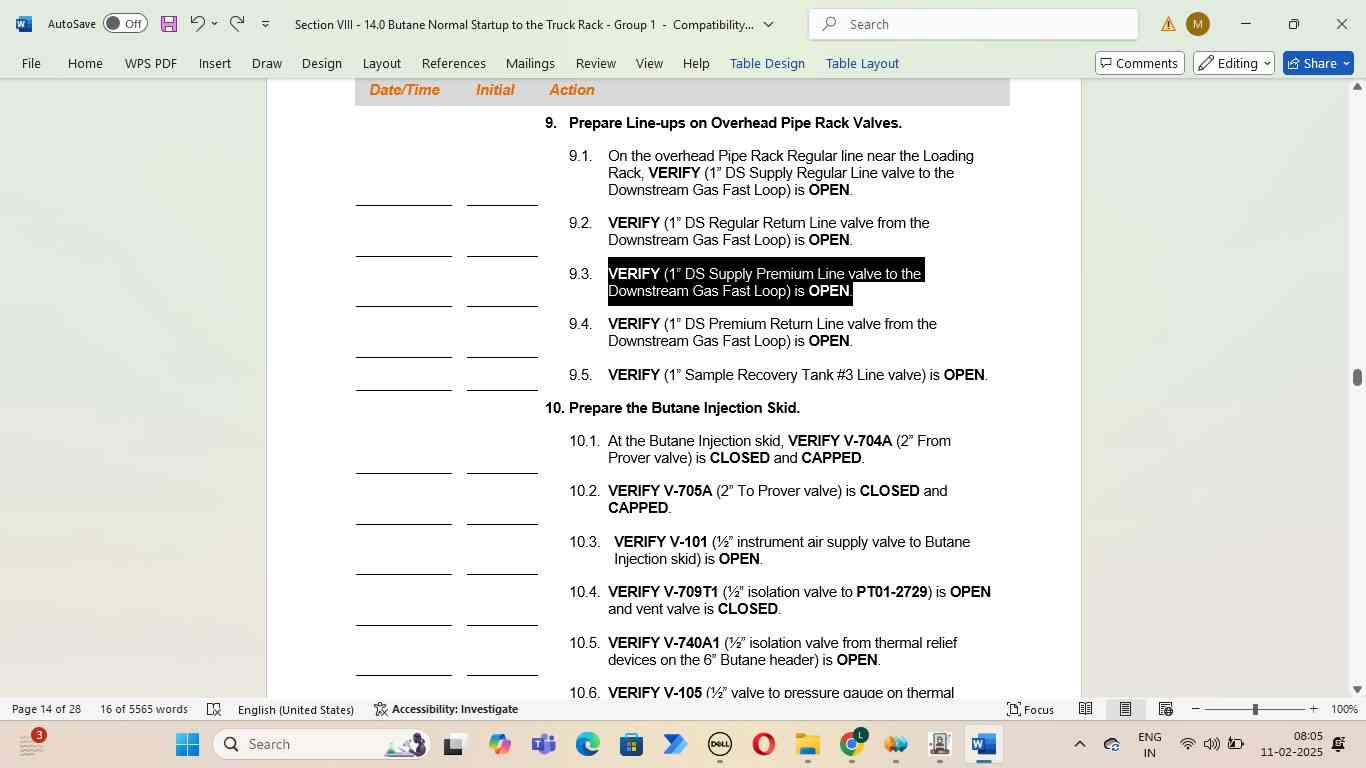This screenshot has width=1366, height=768.
Task: Switch to the Insert tab
Action: [215, 63]
